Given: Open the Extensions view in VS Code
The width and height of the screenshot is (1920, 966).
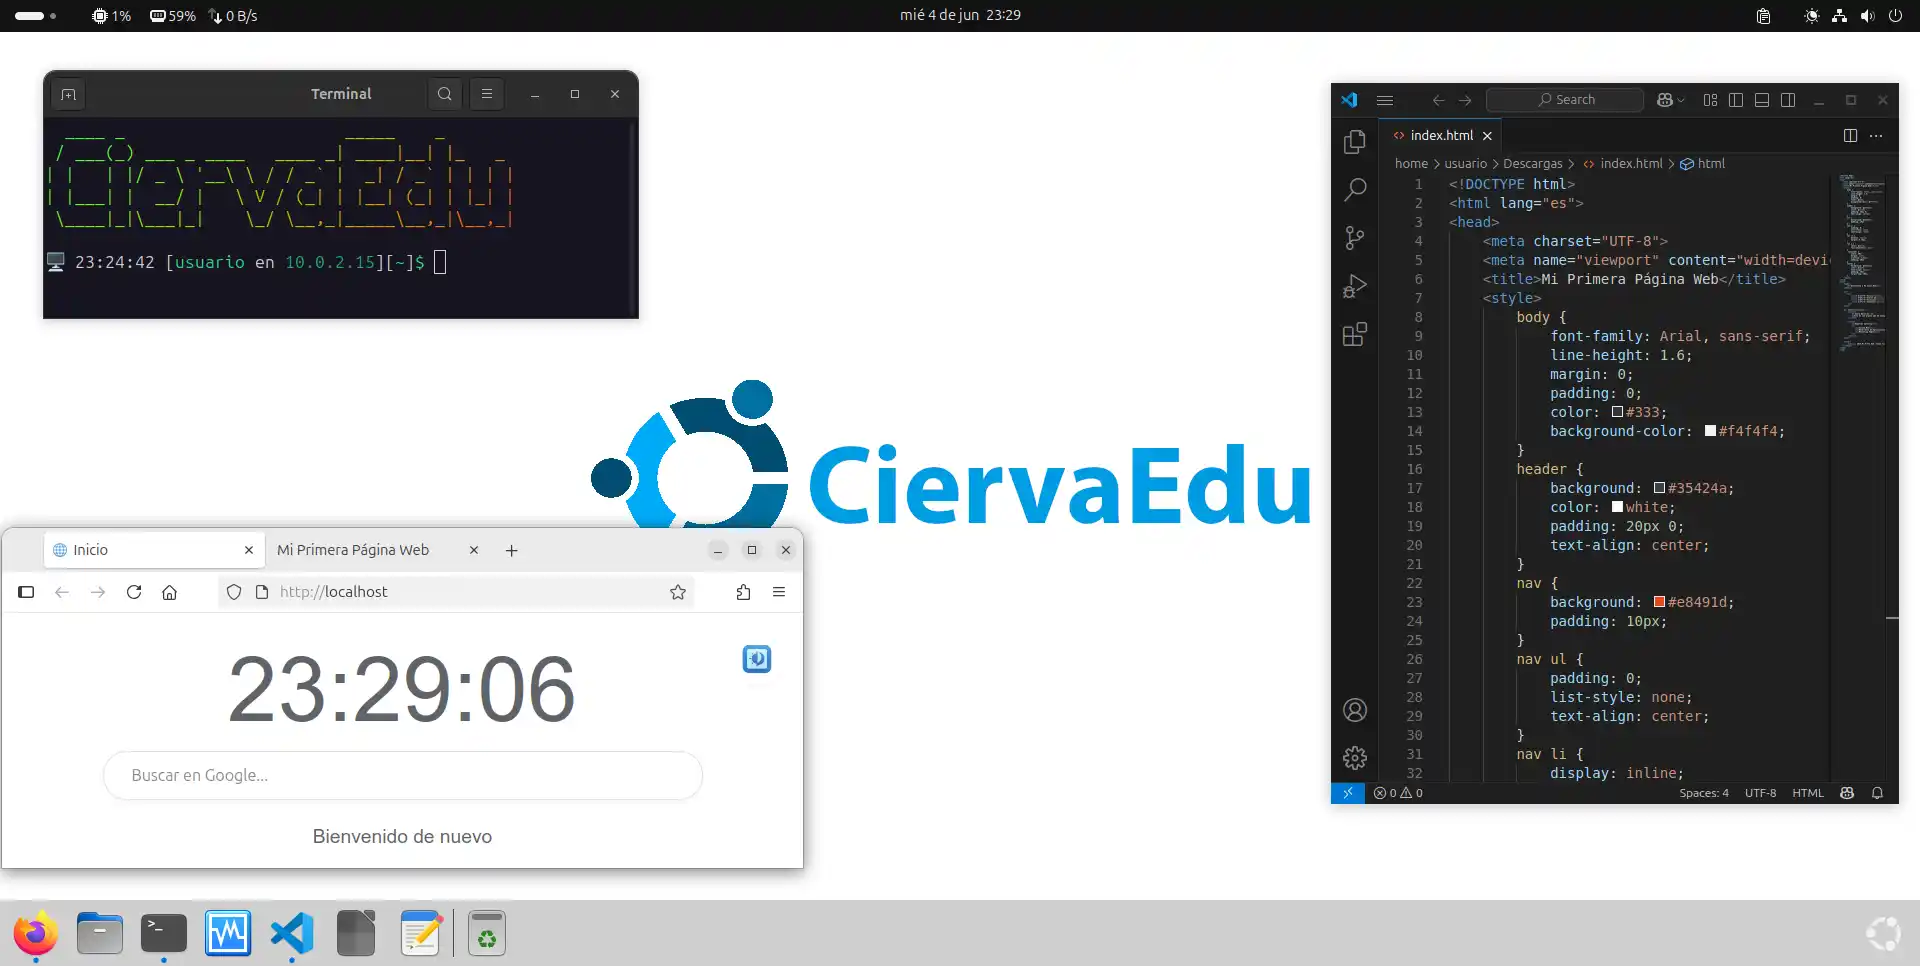Looking at the screenshot, I should [x=1355, y=335].
